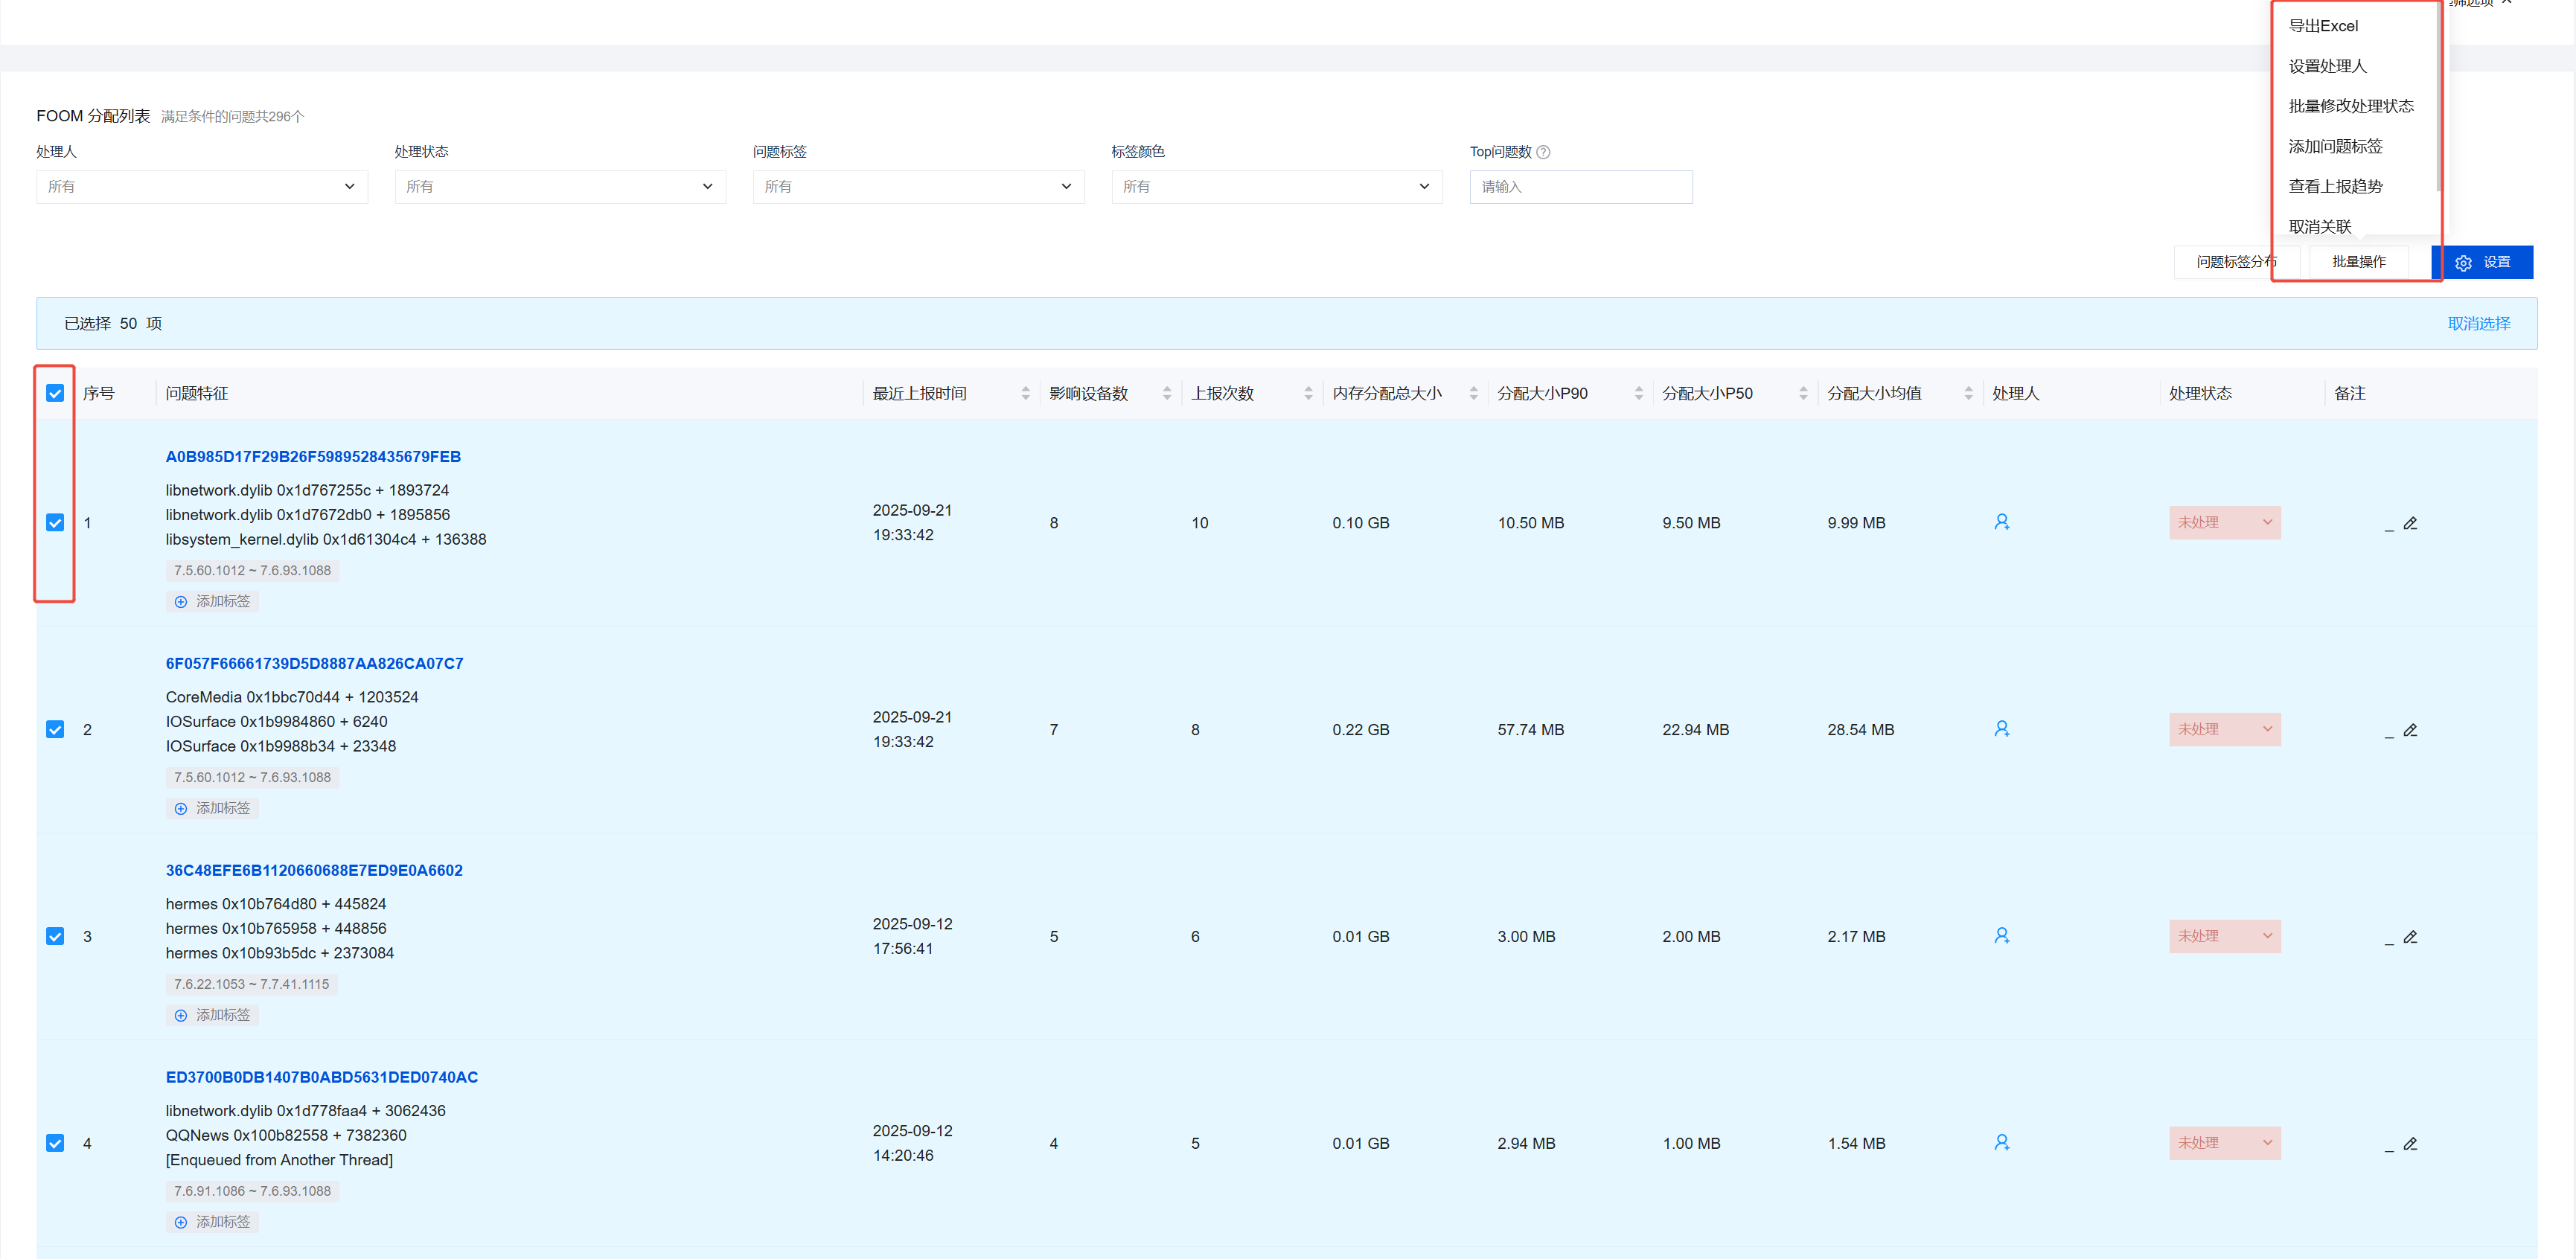2576x1259 pixels.
Task: Choose 导出Excel from batch menu
Action: [2323, 26]
